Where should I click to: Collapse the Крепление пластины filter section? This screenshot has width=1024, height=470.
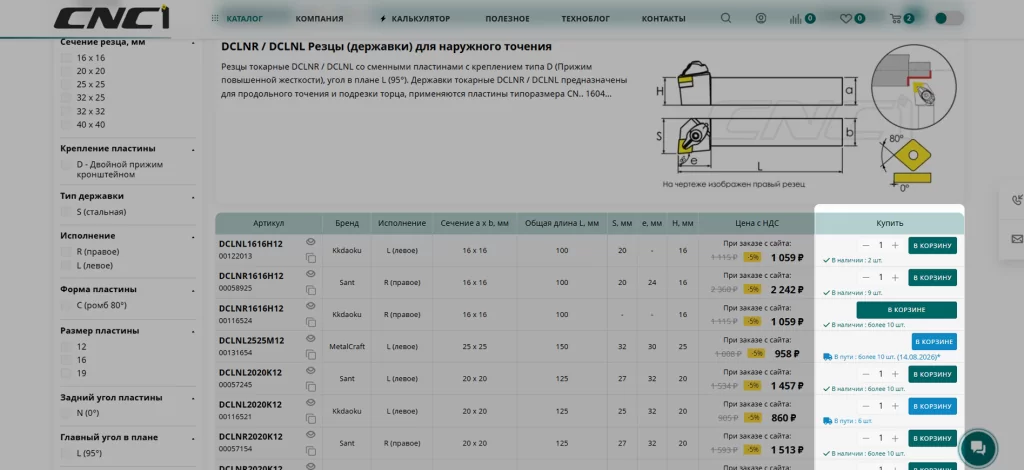tap(193, 149)
